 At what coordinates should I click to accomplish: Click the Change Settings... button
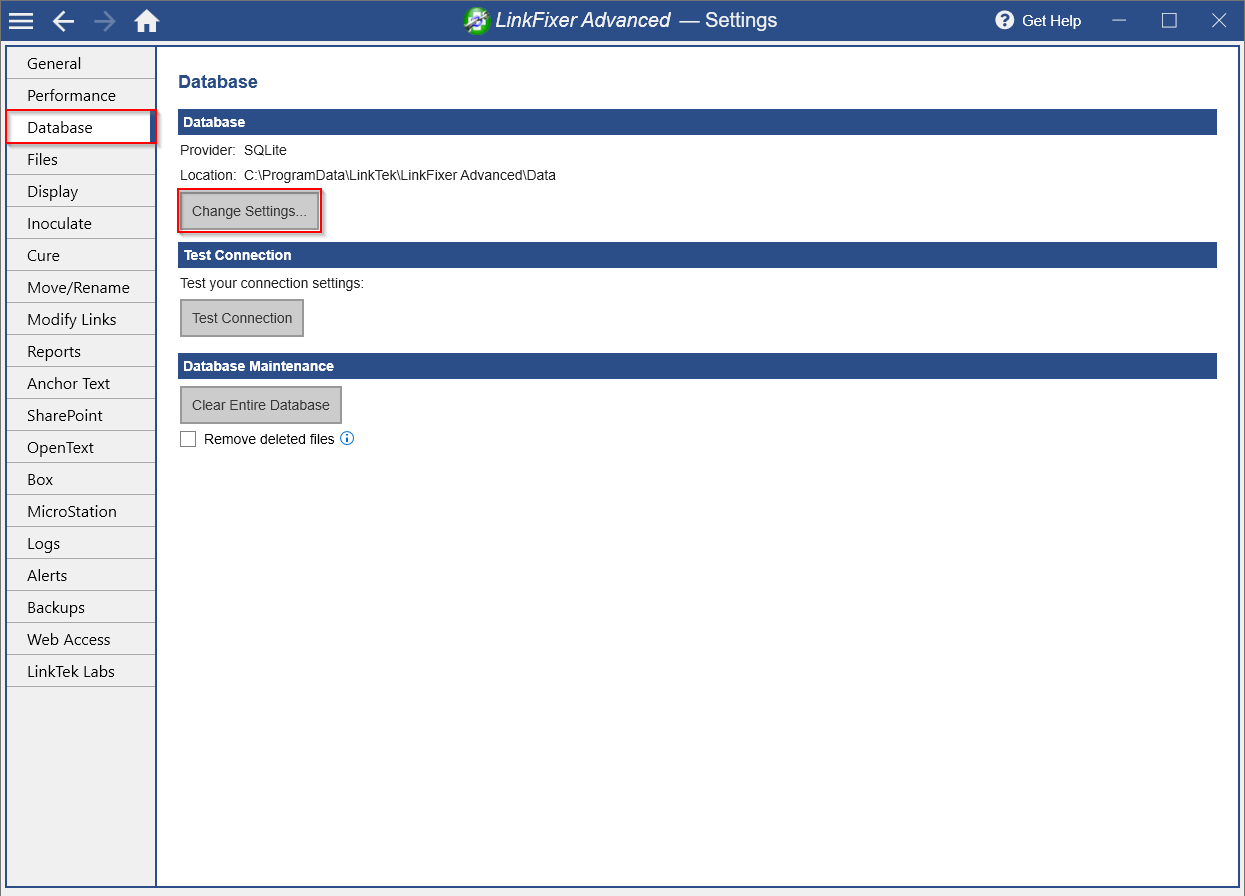point(250,211)
